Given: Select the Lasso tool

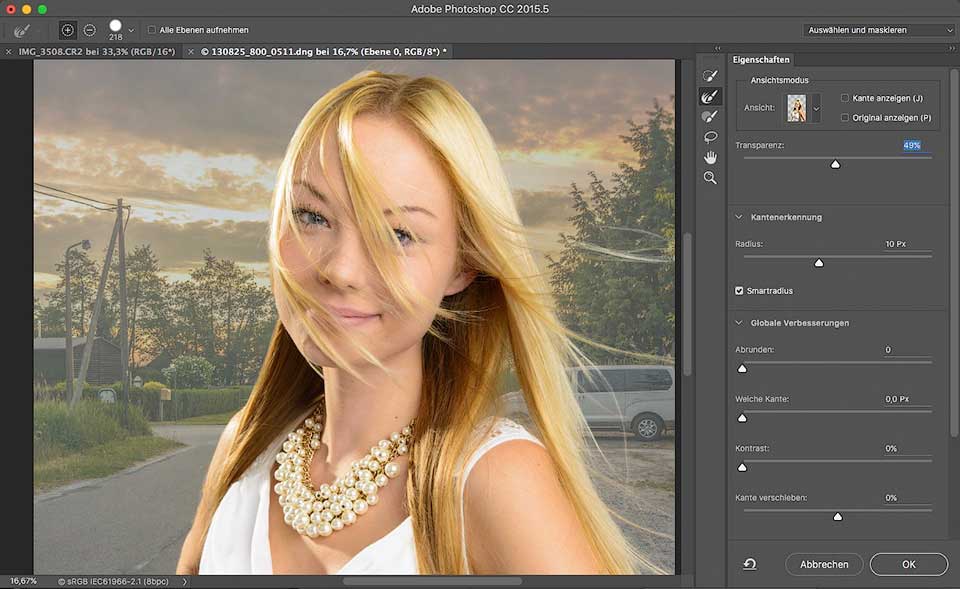Looking at the screenshot, I should pyautogui.click(x=710, y=137).
